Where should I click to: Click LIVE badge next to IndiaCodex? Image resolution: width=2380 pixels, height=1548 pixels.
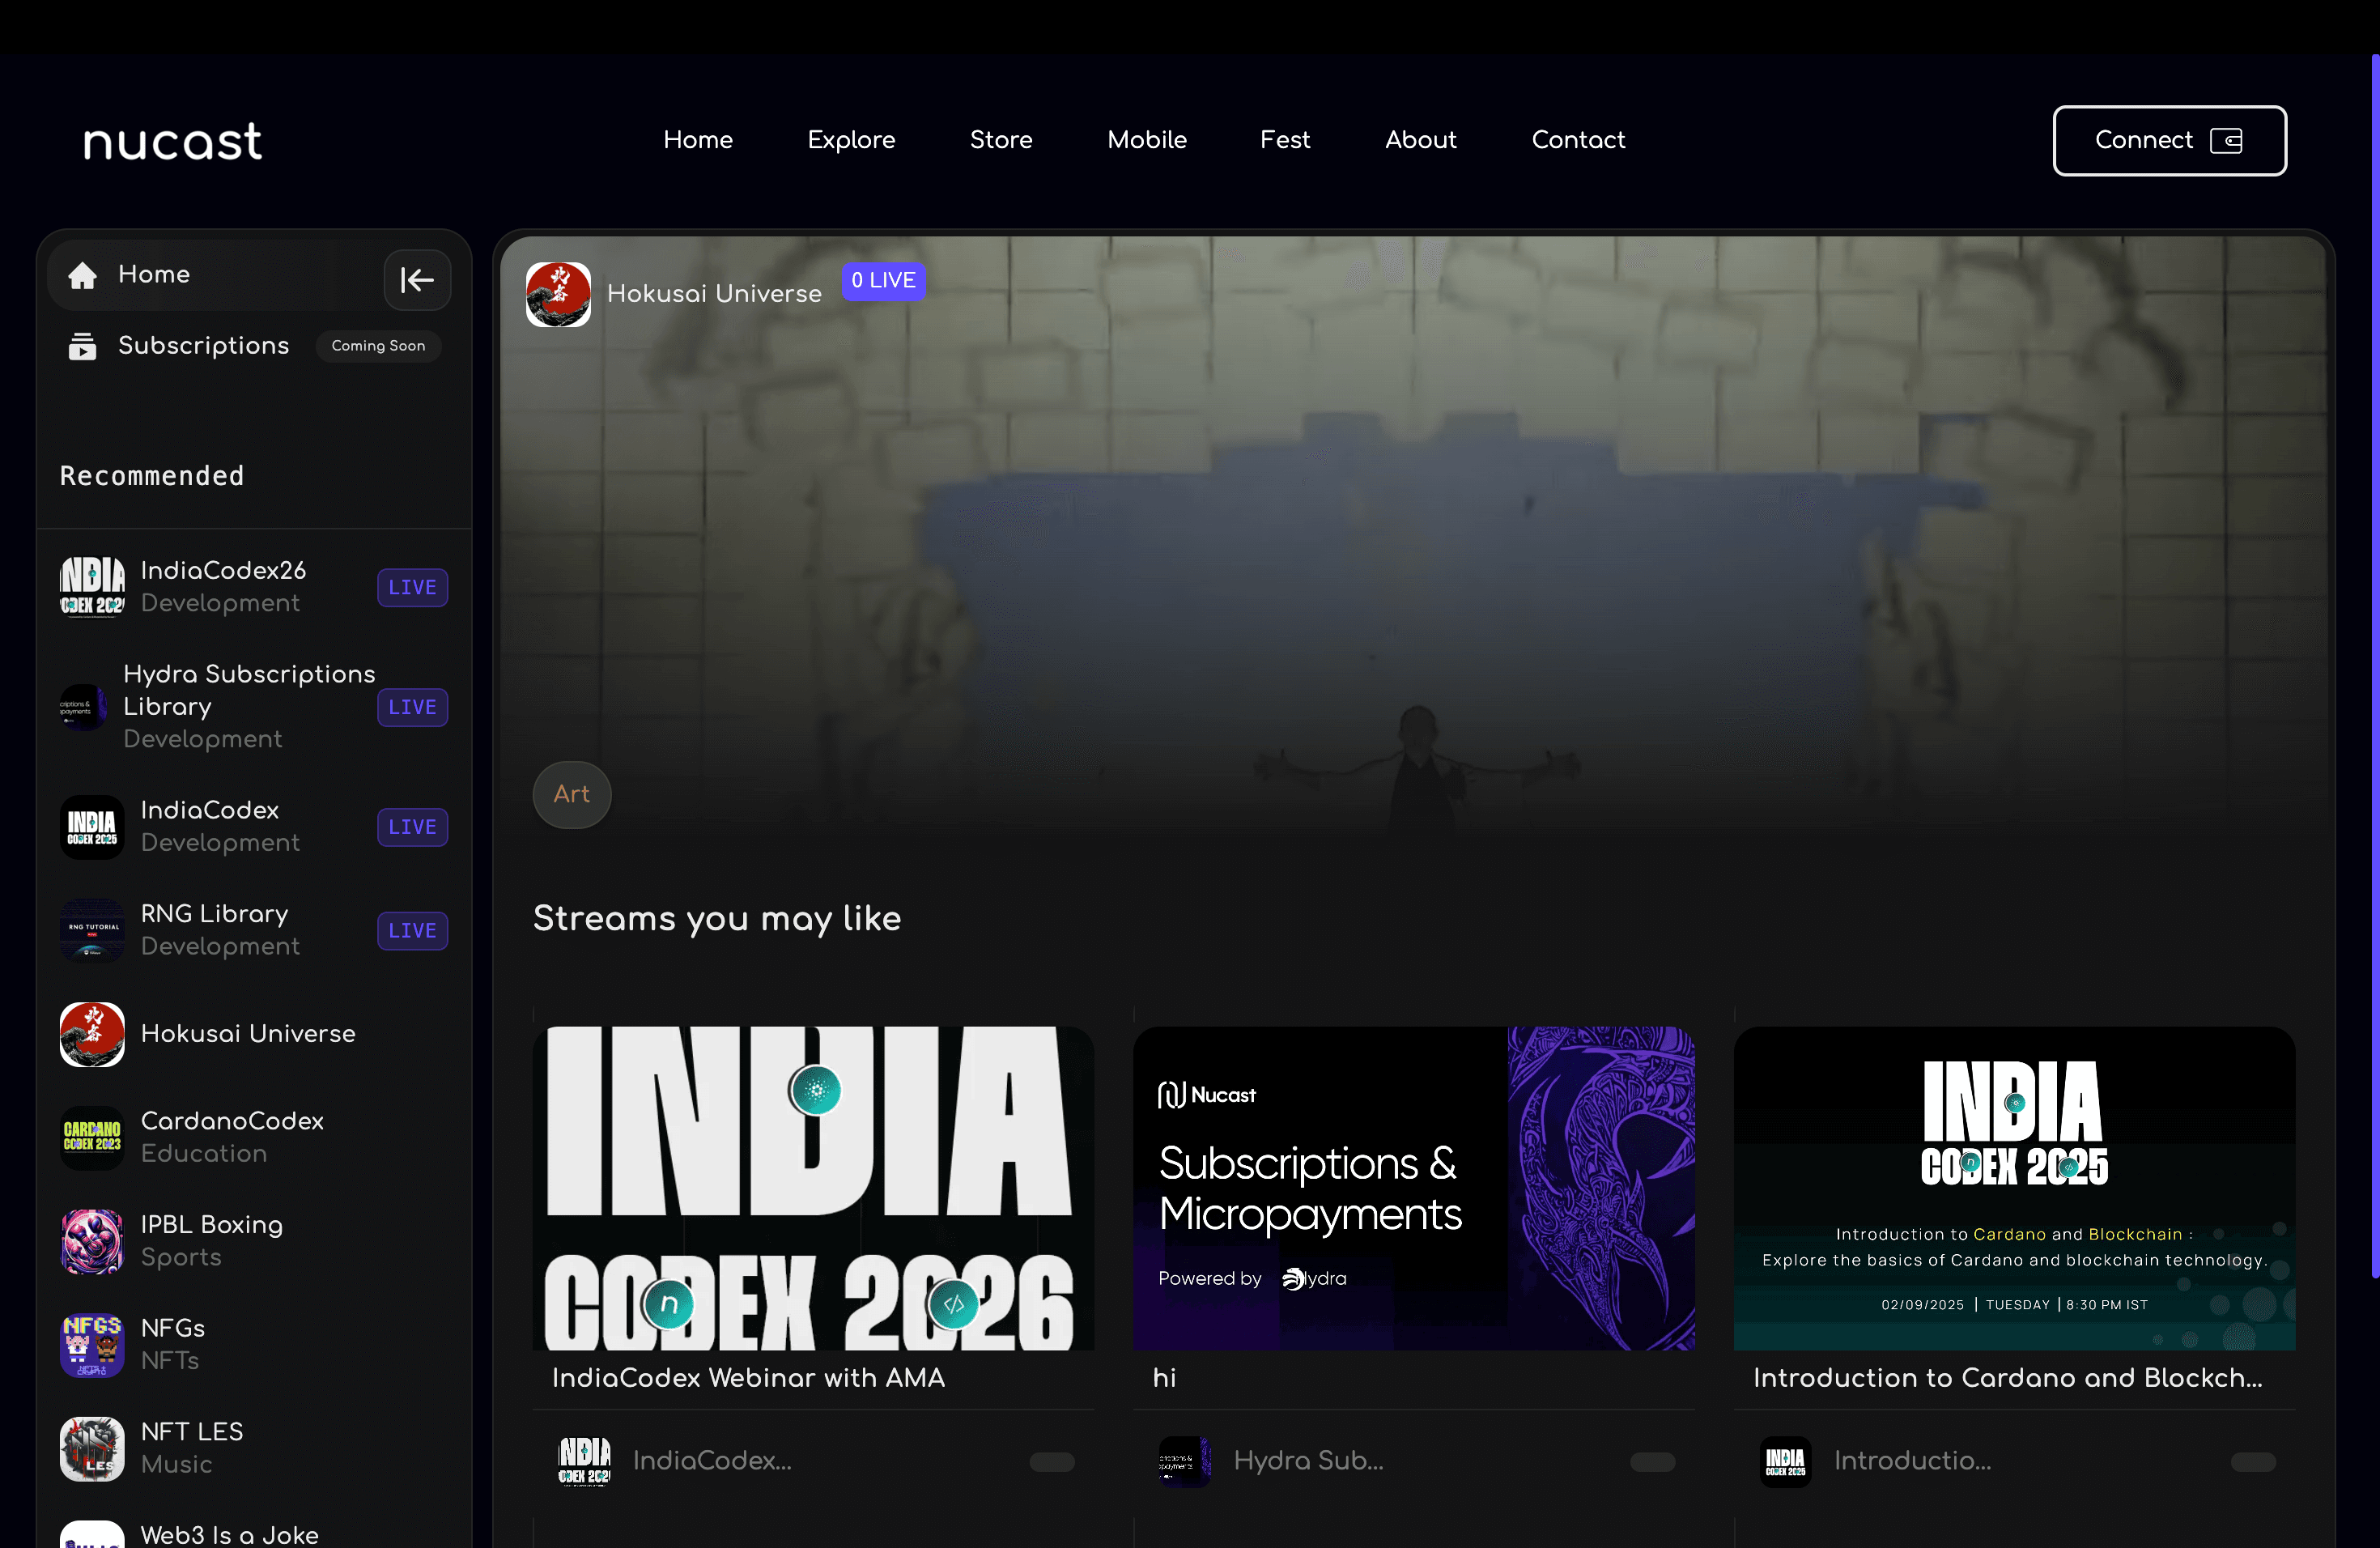pos(412,827)
